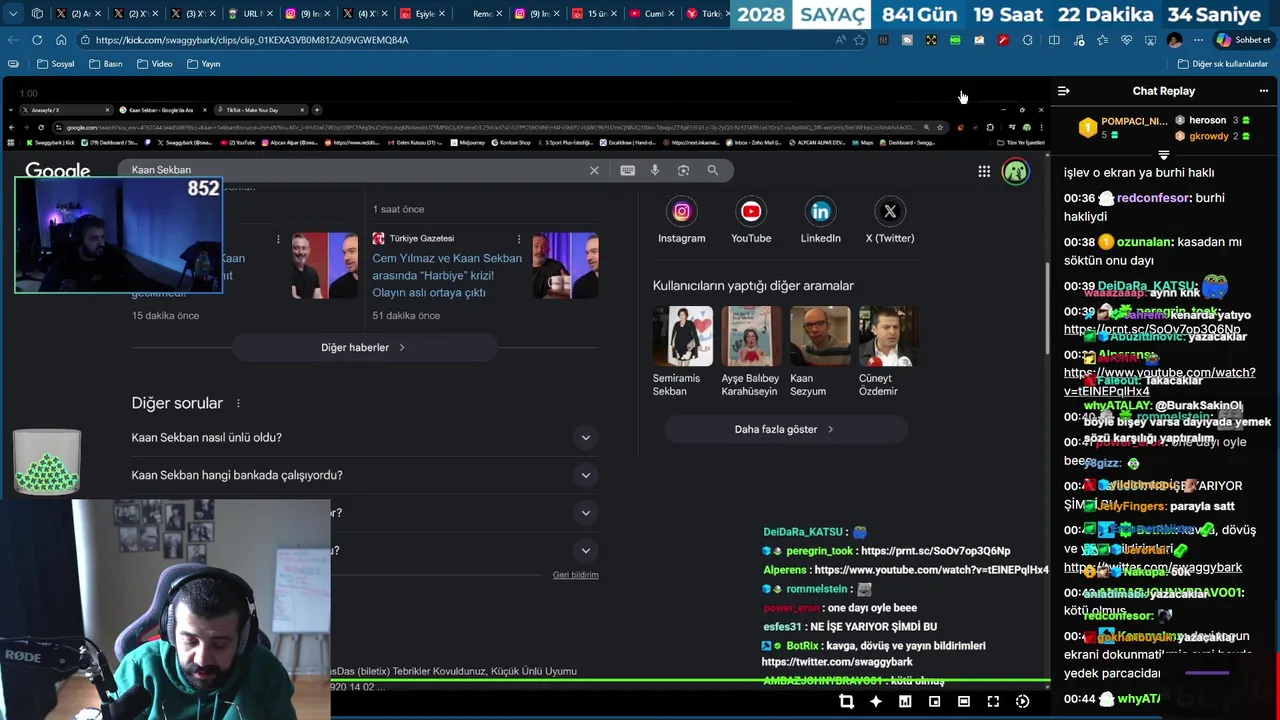Click the Geri bildirim feedback link
Screen dimensions: 1280x720
[x=576, y=575]
